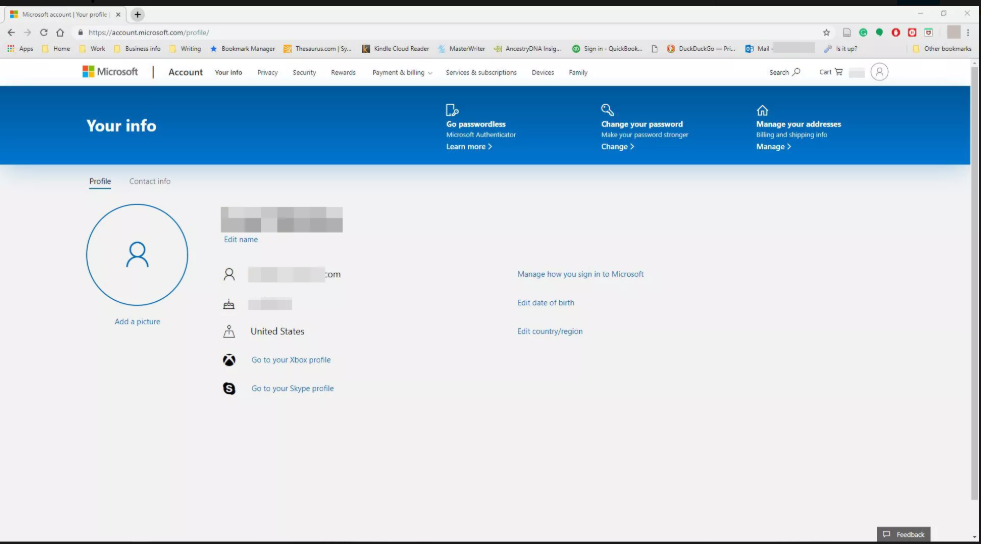Open the browser home page icon
The height and width of the screenshot is (544, 981).
pyautogui.click(x=60, y=33)
